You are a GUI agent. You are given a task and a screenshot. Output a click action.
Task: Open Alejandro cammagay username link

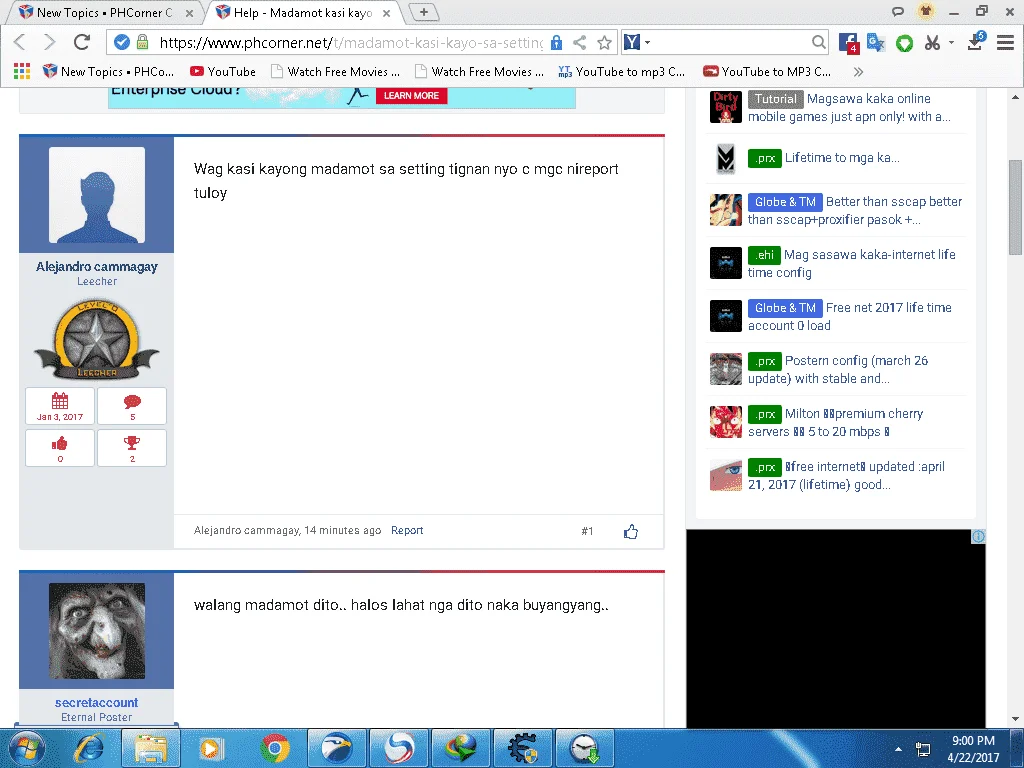(x=97, y=266)
